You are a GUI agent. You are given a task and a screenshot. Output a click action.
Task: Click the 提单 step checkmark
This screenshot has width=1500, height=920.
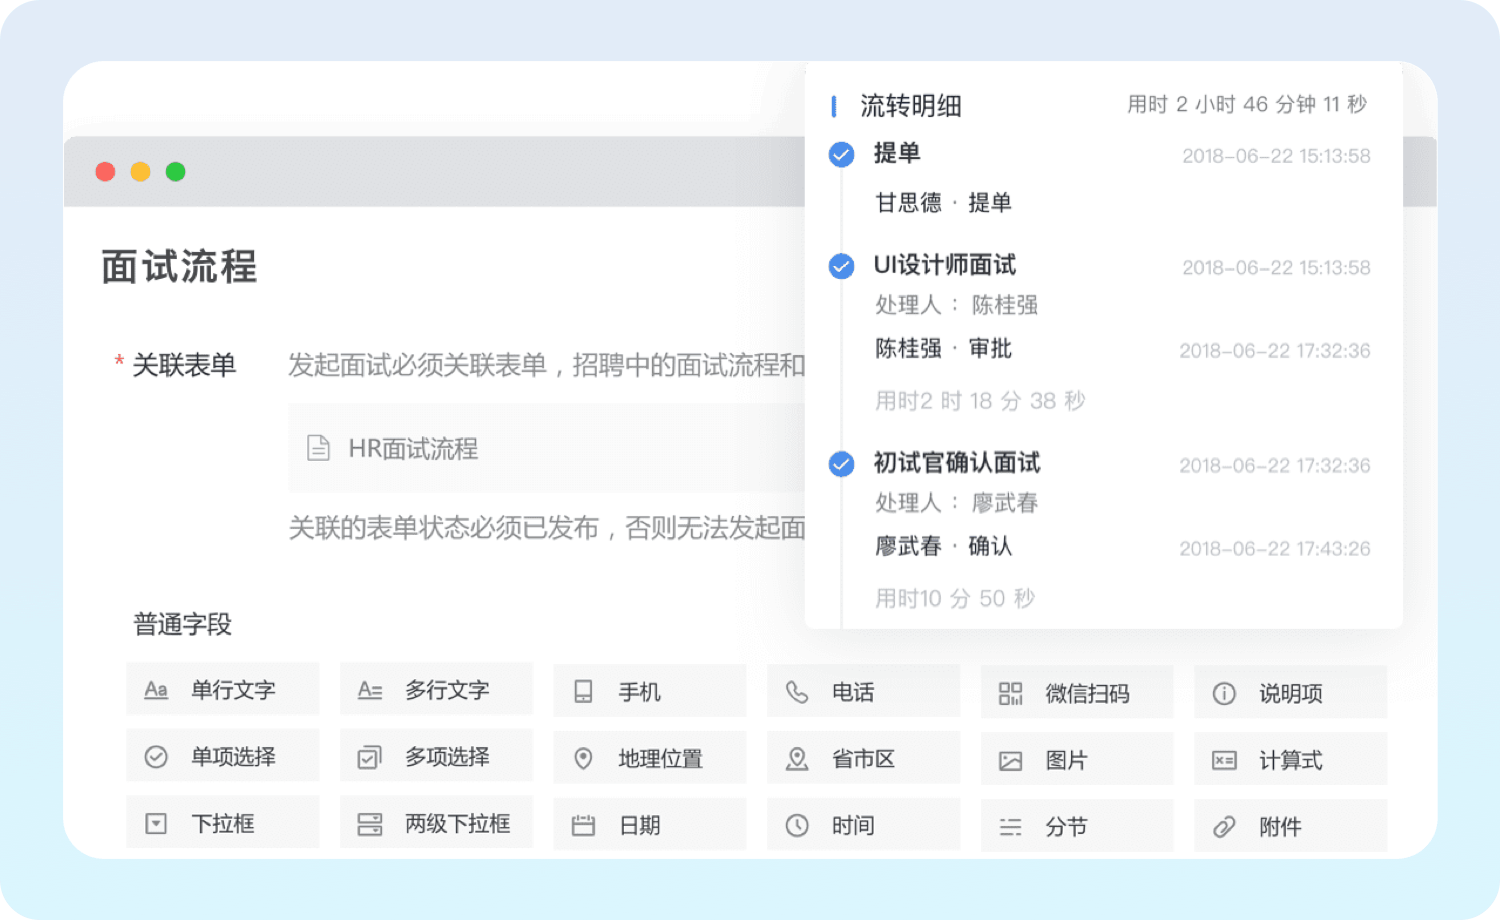point(842,155)
